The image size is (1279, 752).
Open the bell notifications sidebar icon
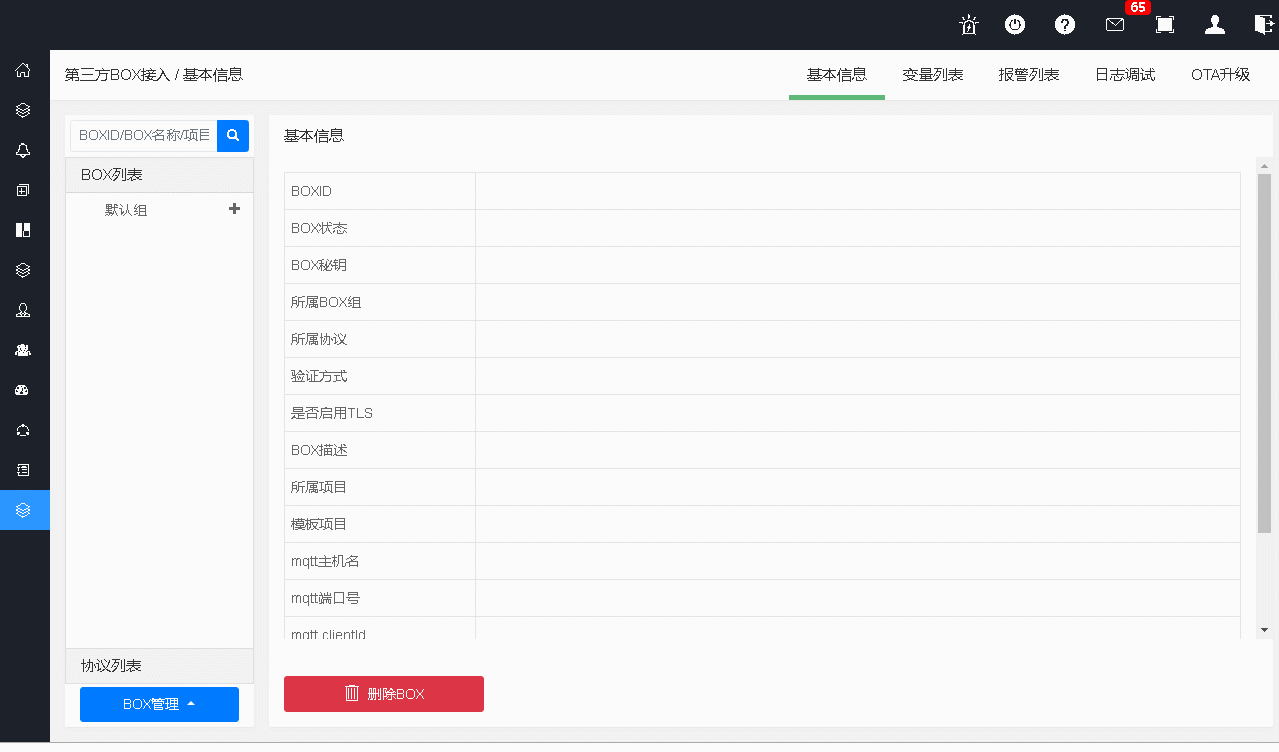point(23,150)
